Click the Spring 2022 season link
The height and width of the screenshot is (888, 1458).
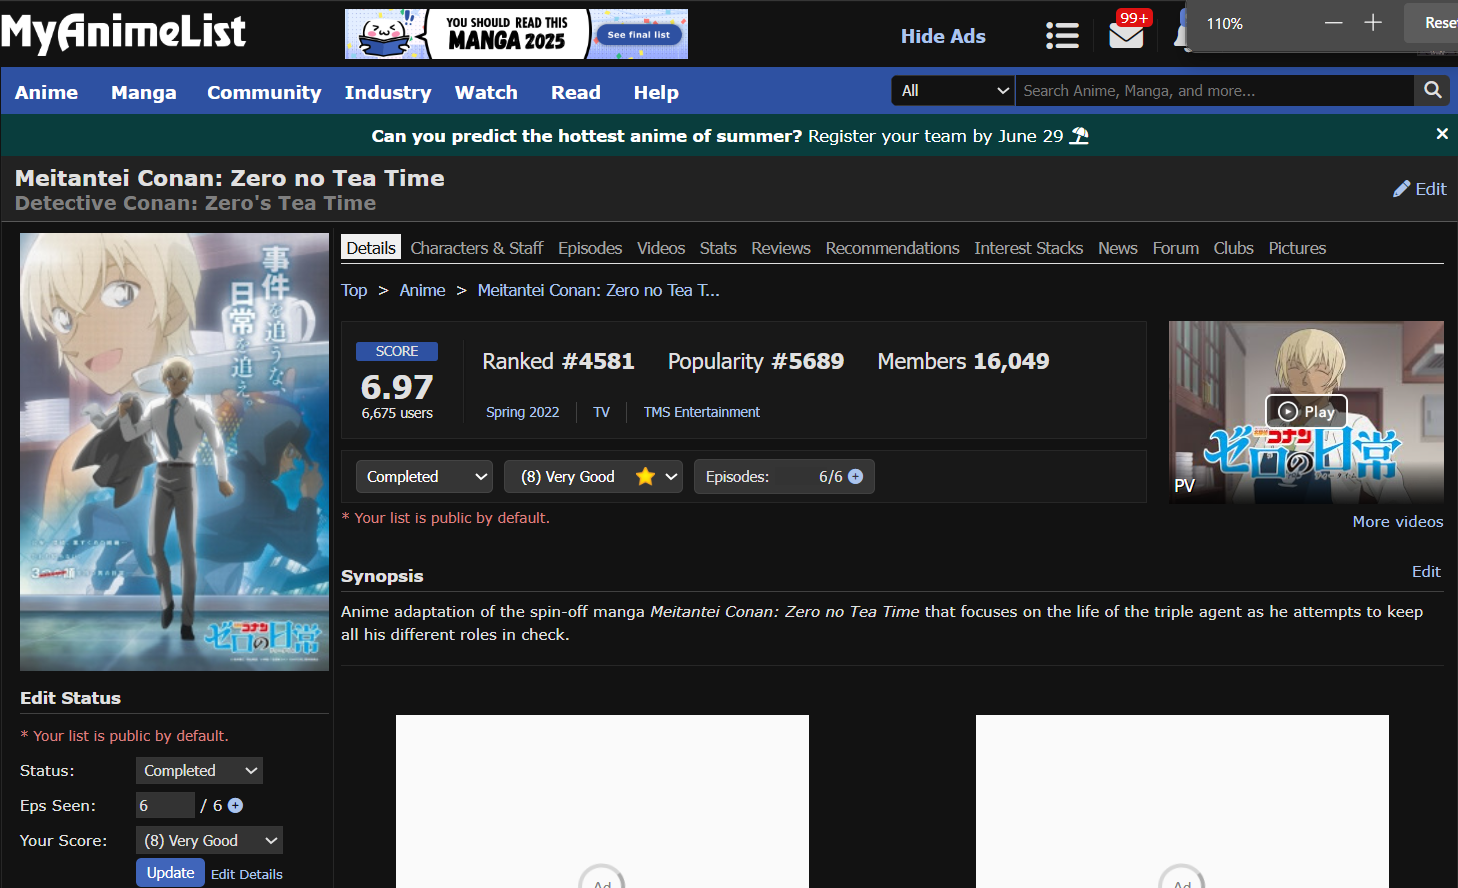pos(523,412)
